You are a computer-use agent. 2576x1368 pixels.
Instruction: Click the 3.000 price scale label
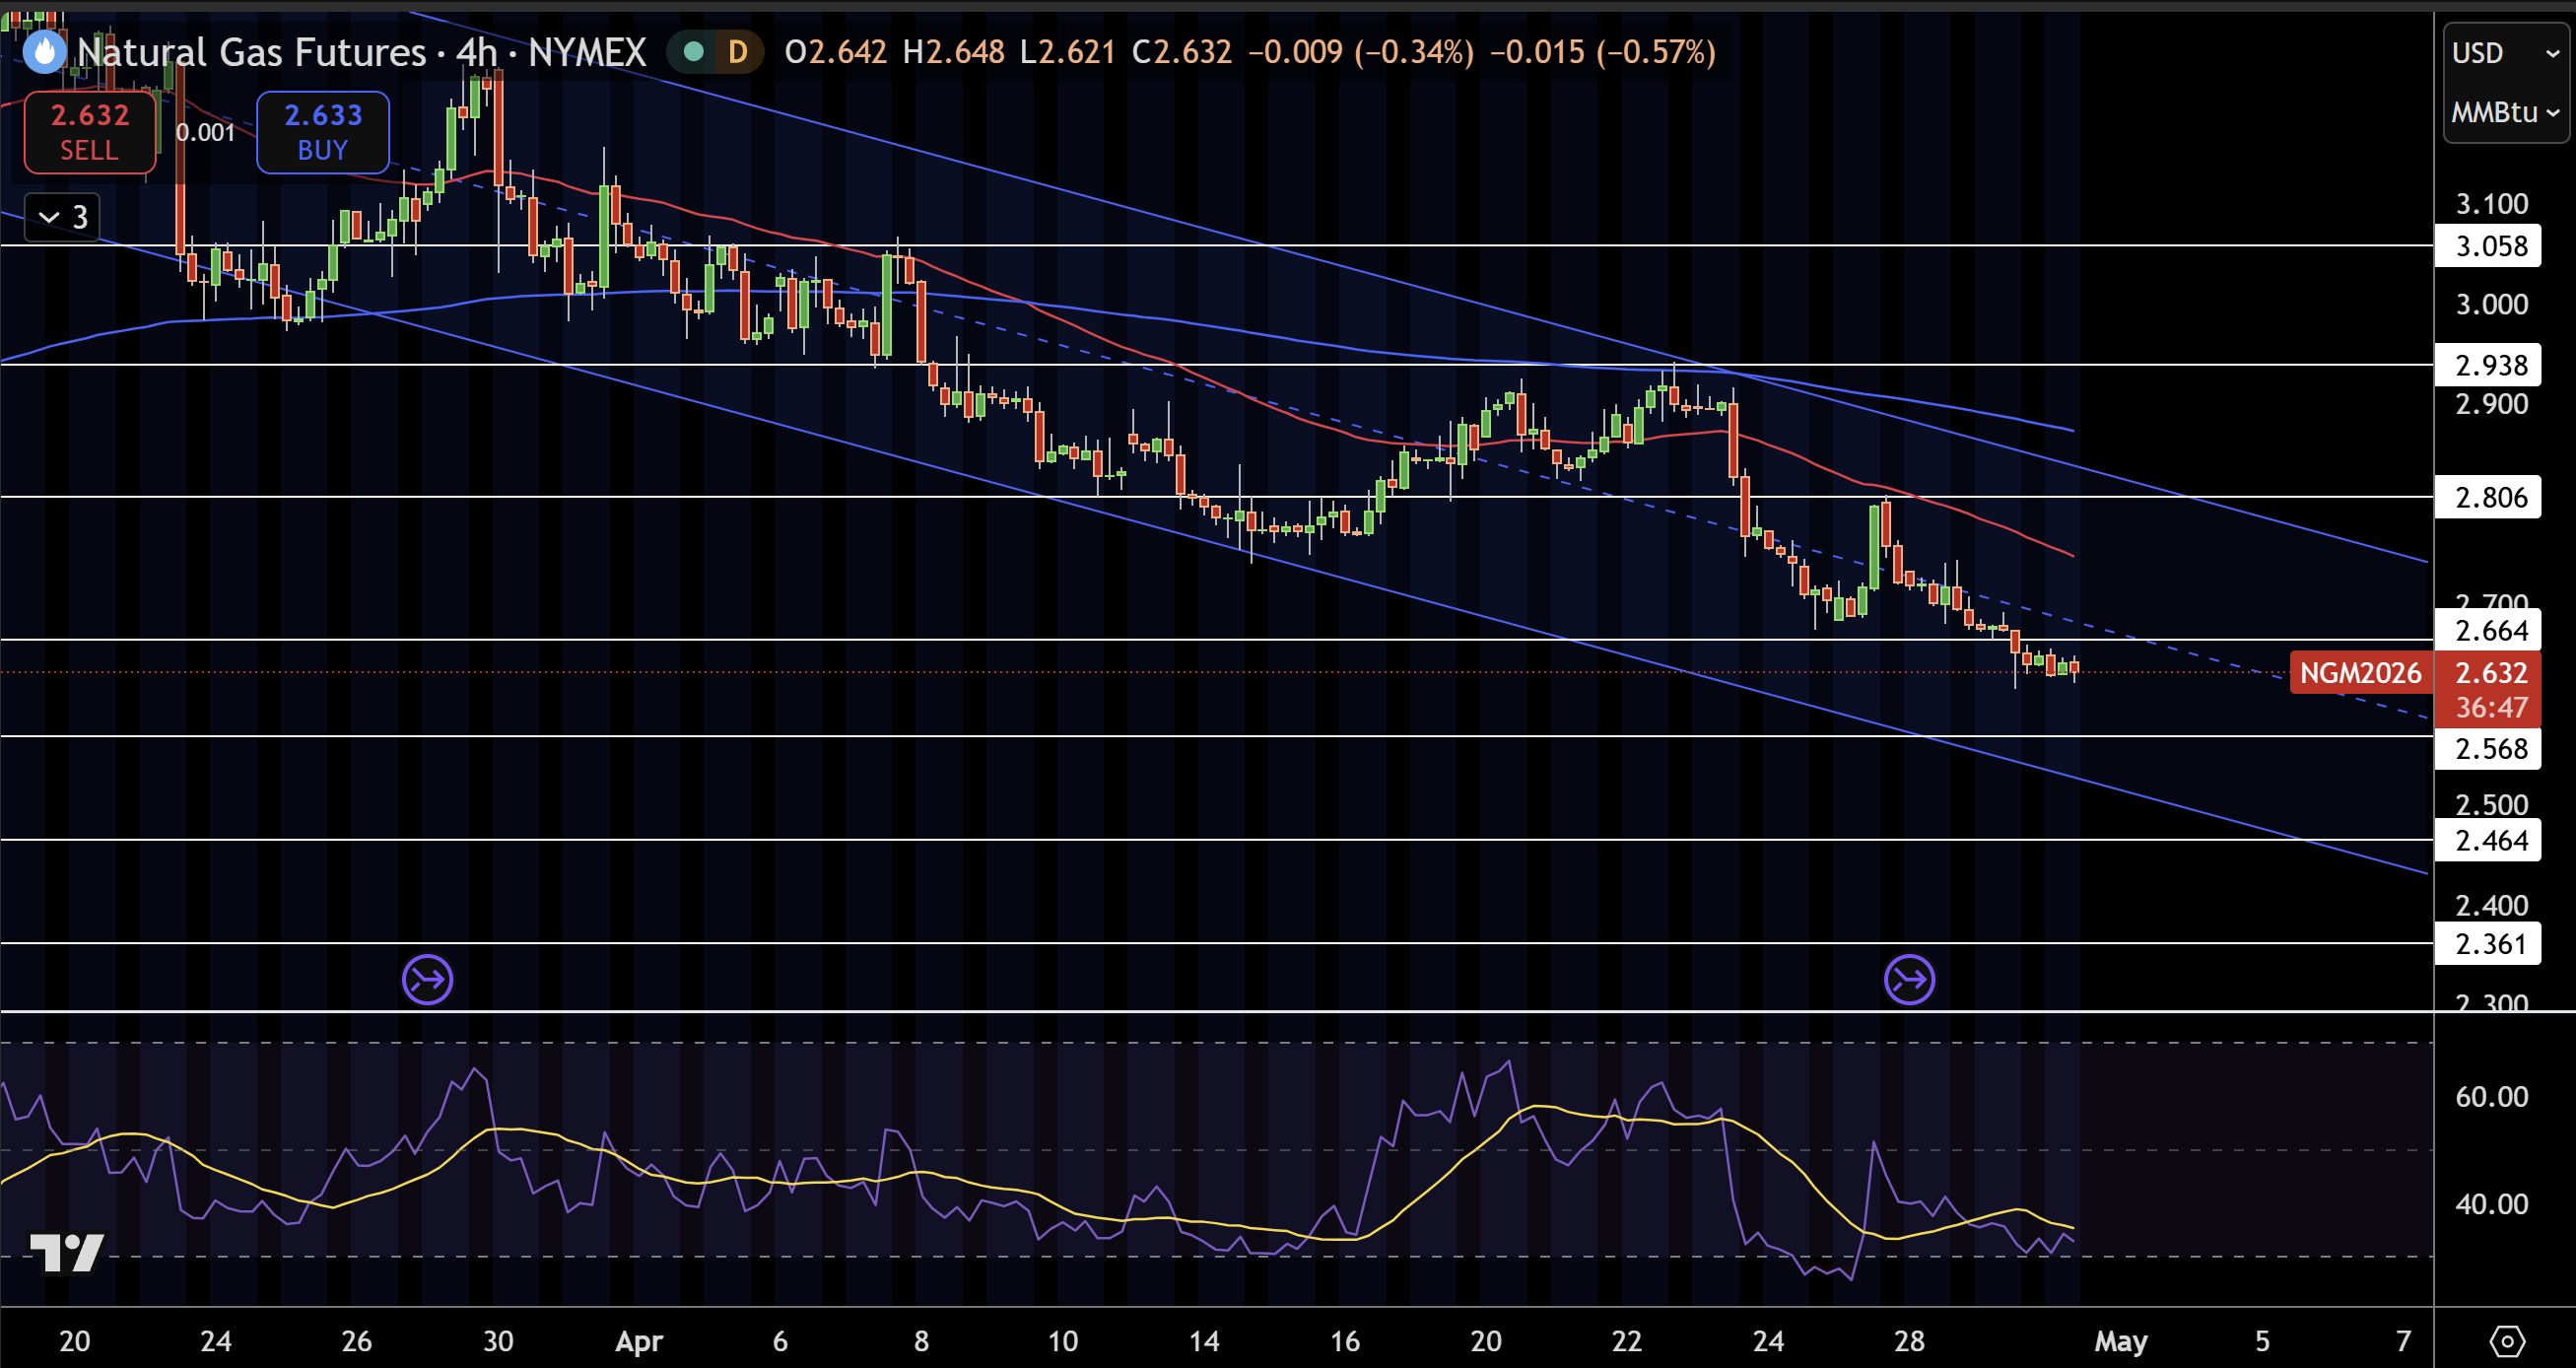pos(2491,304)
